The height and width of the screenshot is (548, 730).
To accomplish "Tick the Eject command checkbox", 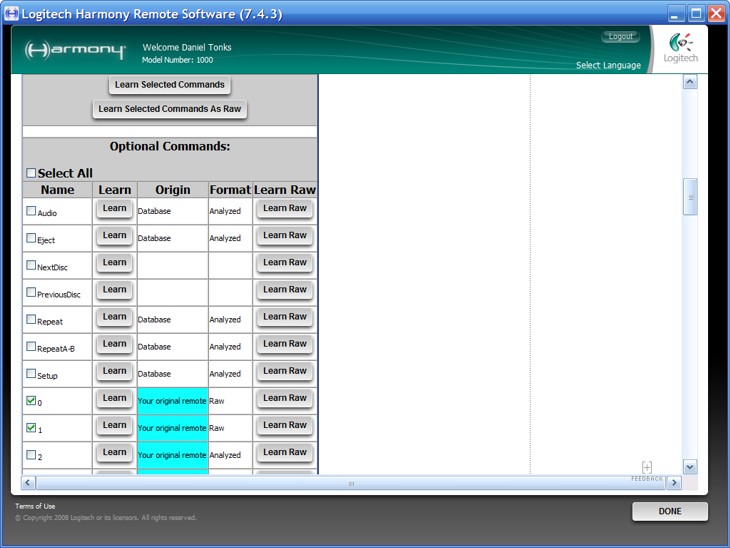I will click(31, 238).
